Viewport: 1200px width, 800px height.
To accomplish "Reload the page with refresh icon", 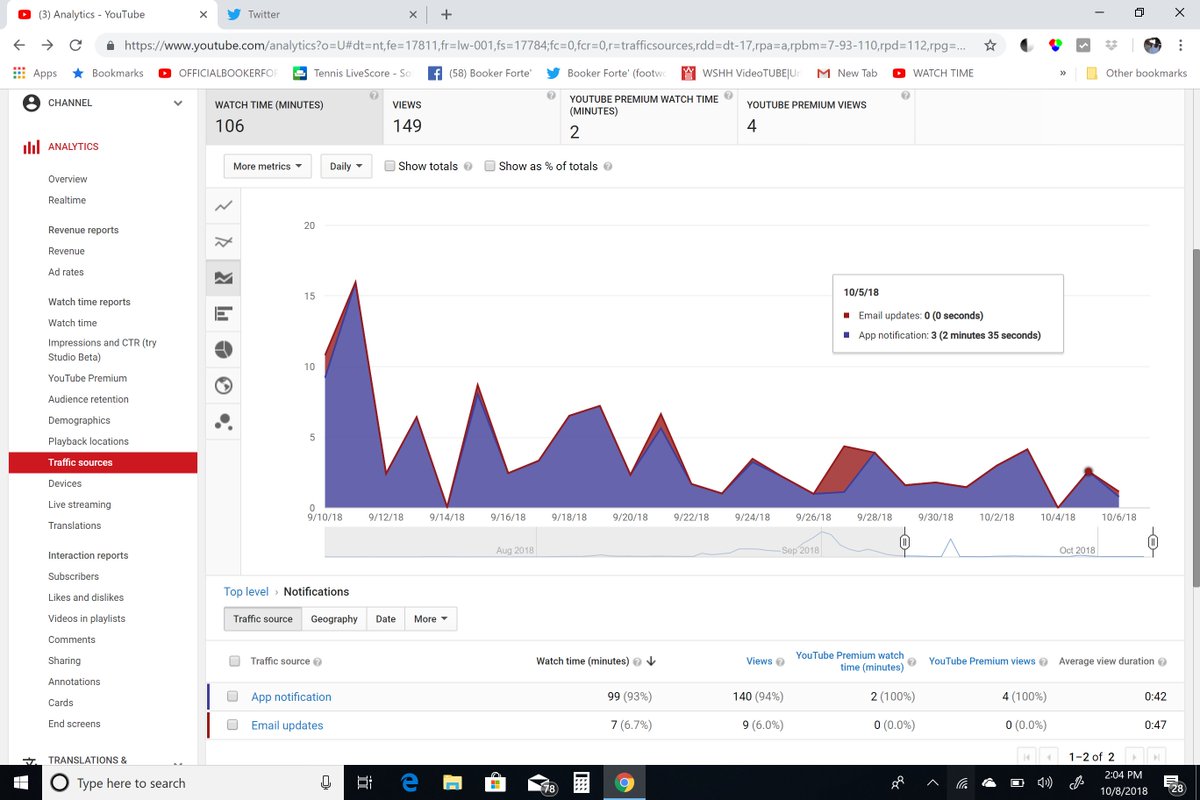I will pos(75,45).
